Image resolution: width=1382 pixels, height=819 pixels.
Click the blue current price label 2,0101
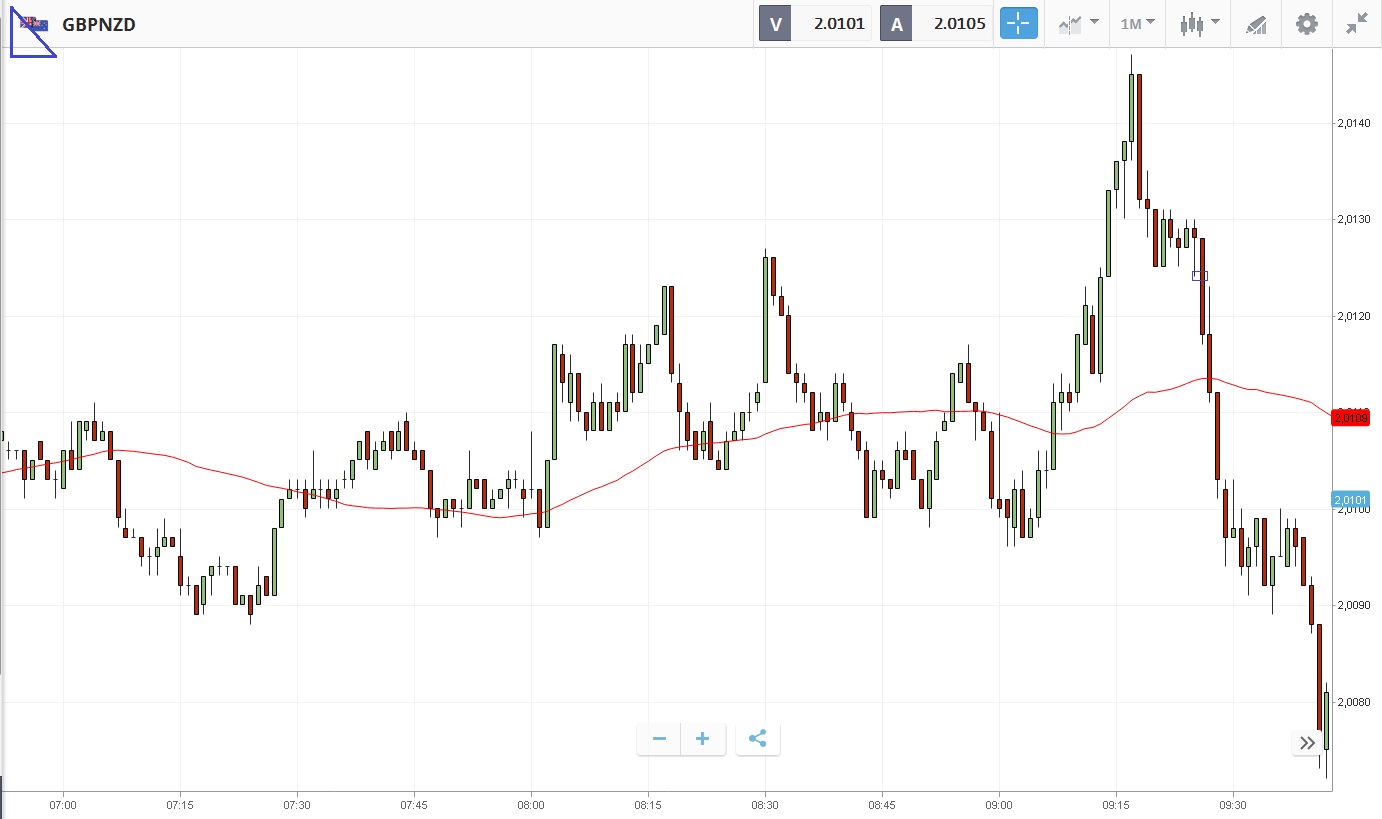(x=1350, y=499)
